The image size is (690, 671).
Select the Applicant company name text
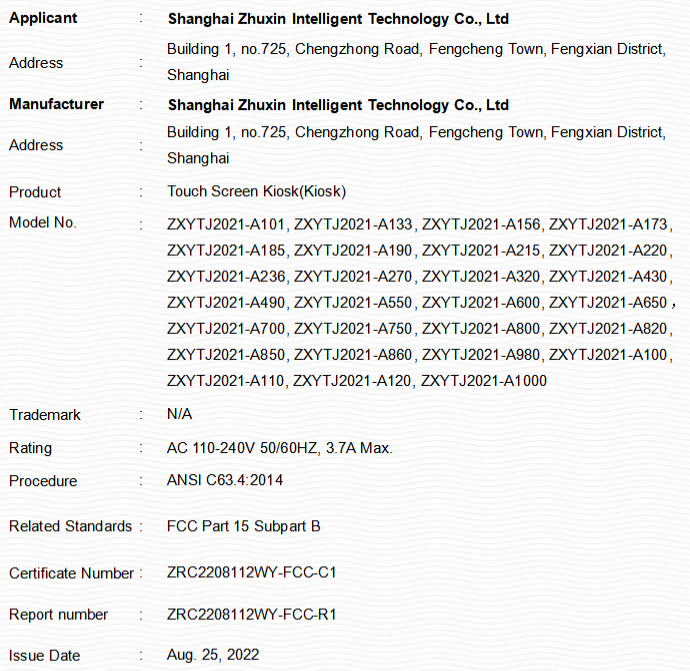[x=338, y=19]
